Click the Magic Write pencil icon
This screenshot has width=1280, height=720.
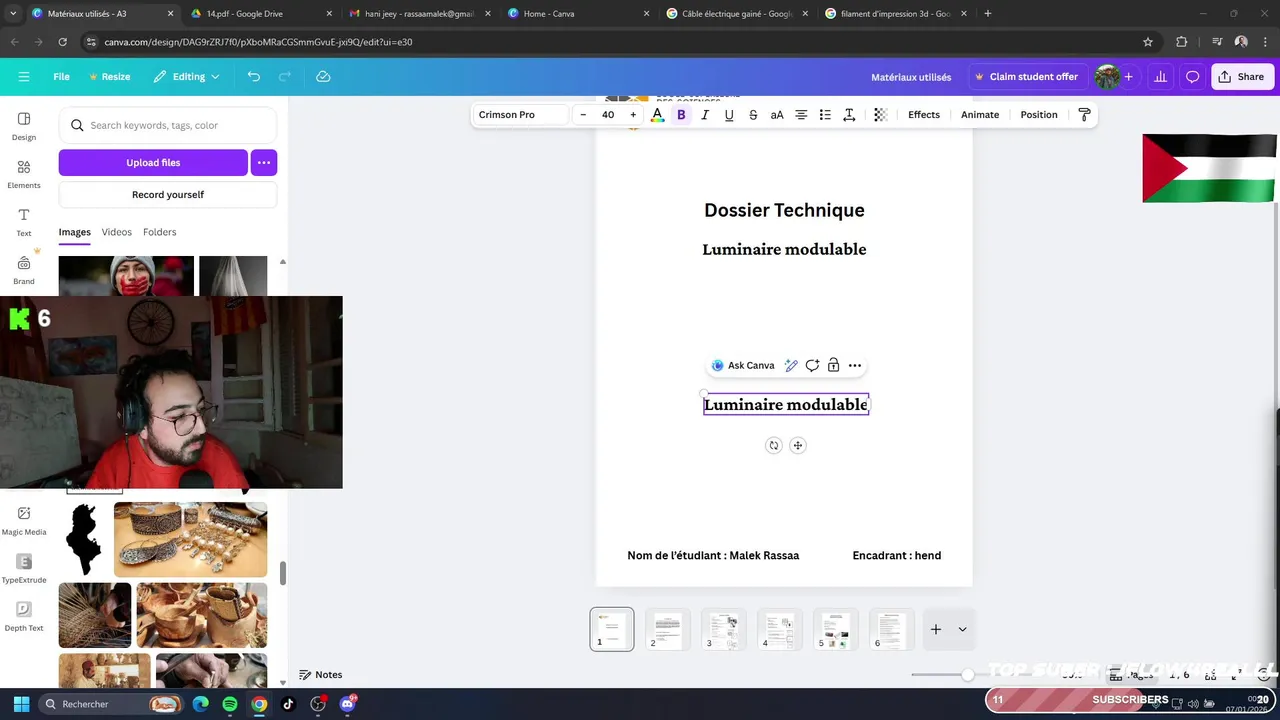(791, 366)
